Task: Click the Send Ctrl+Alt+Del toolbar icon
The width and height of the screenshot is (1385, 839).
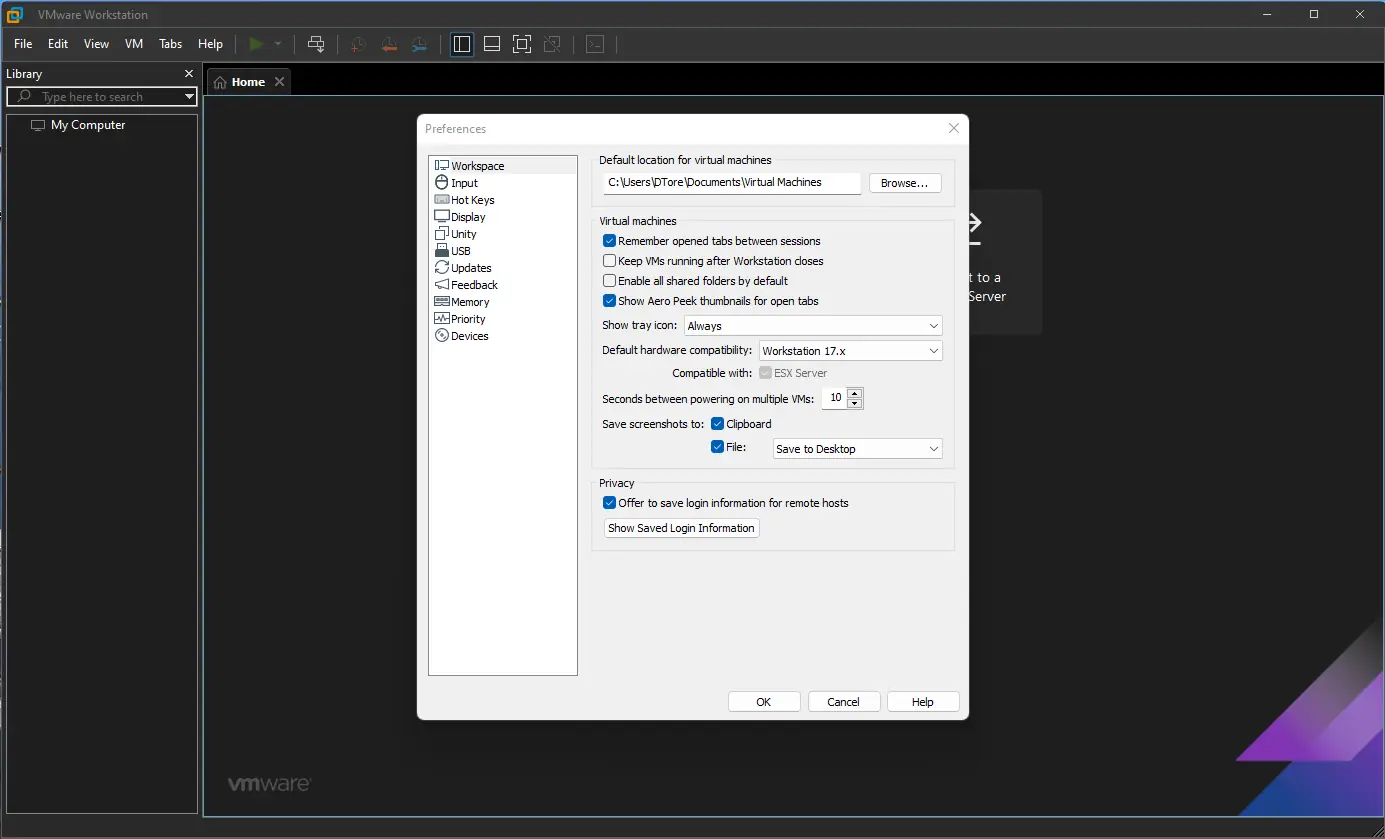Action: (x=316, y=44)
